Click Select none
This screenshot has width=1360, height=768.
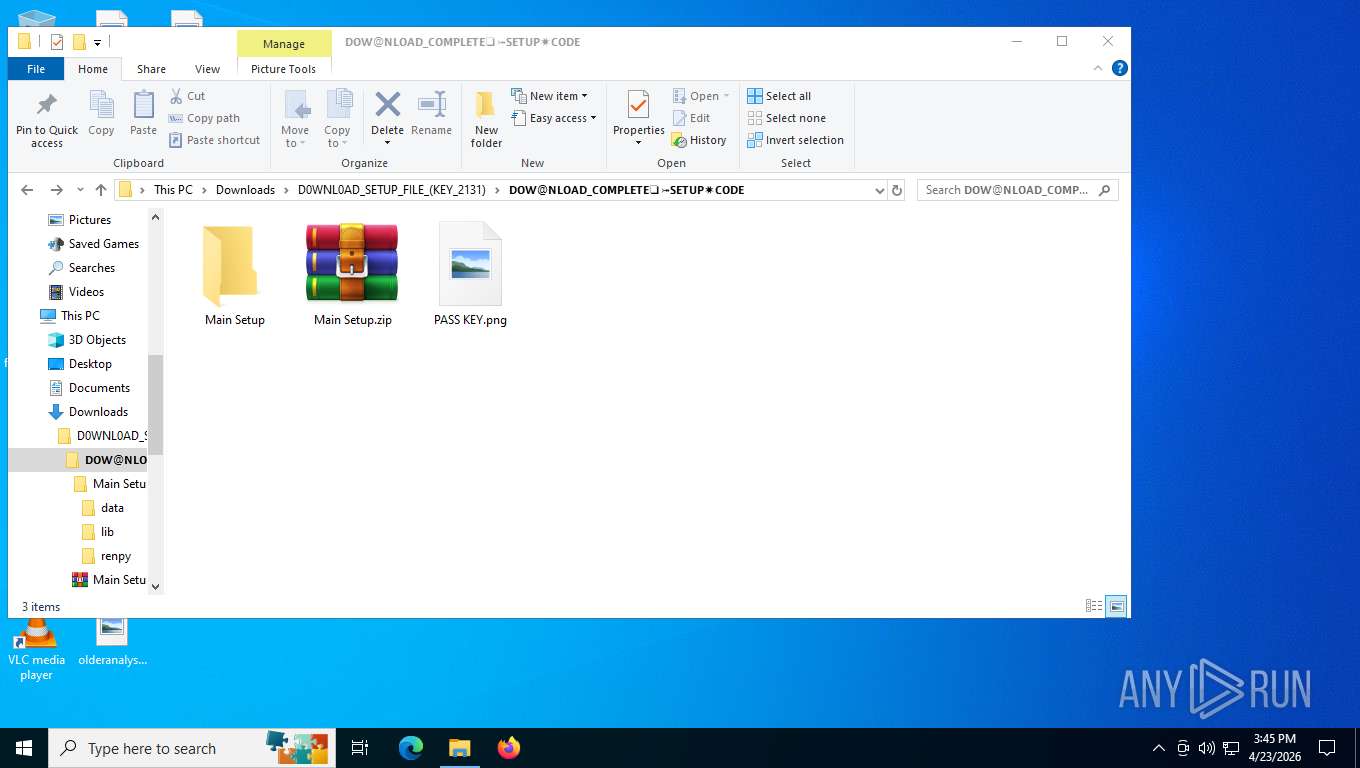[786, 118]
